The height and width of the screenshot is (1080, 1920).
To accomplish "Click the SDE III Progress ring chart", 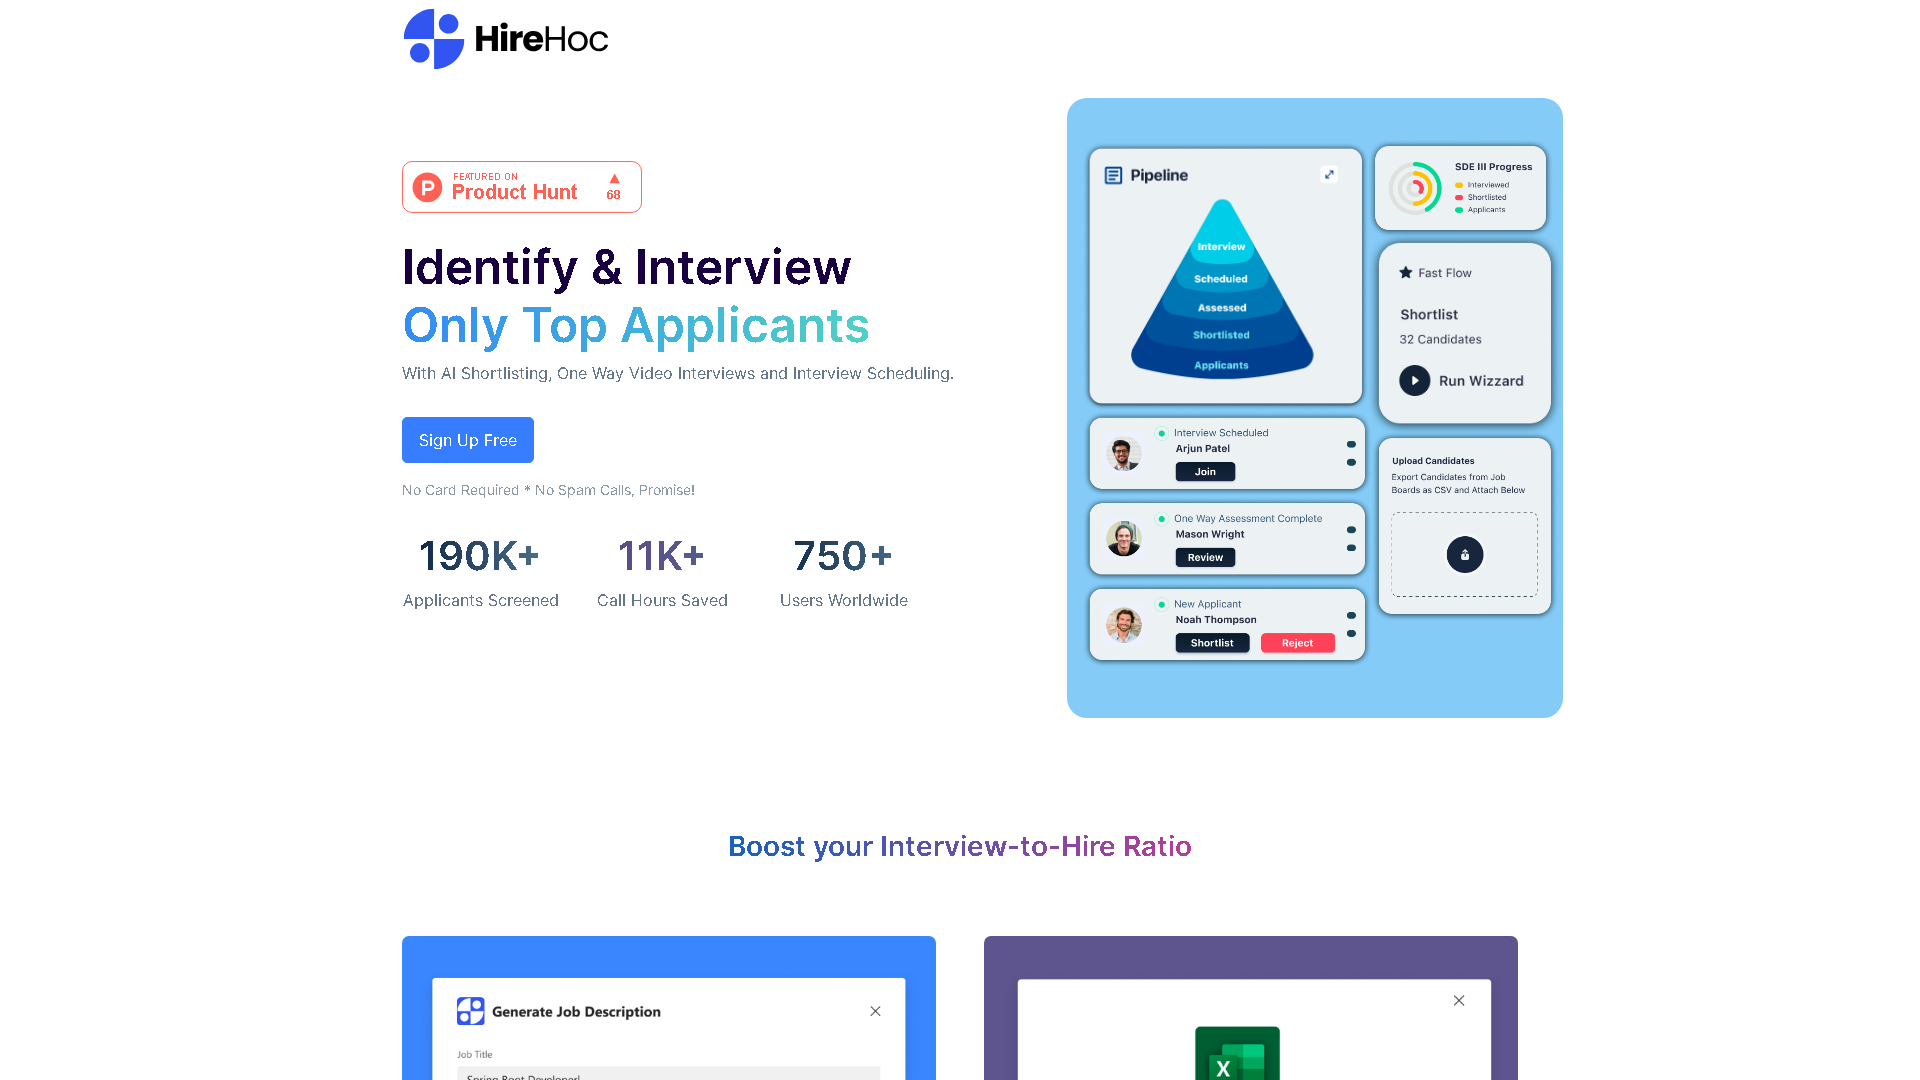I will 1417,188.
